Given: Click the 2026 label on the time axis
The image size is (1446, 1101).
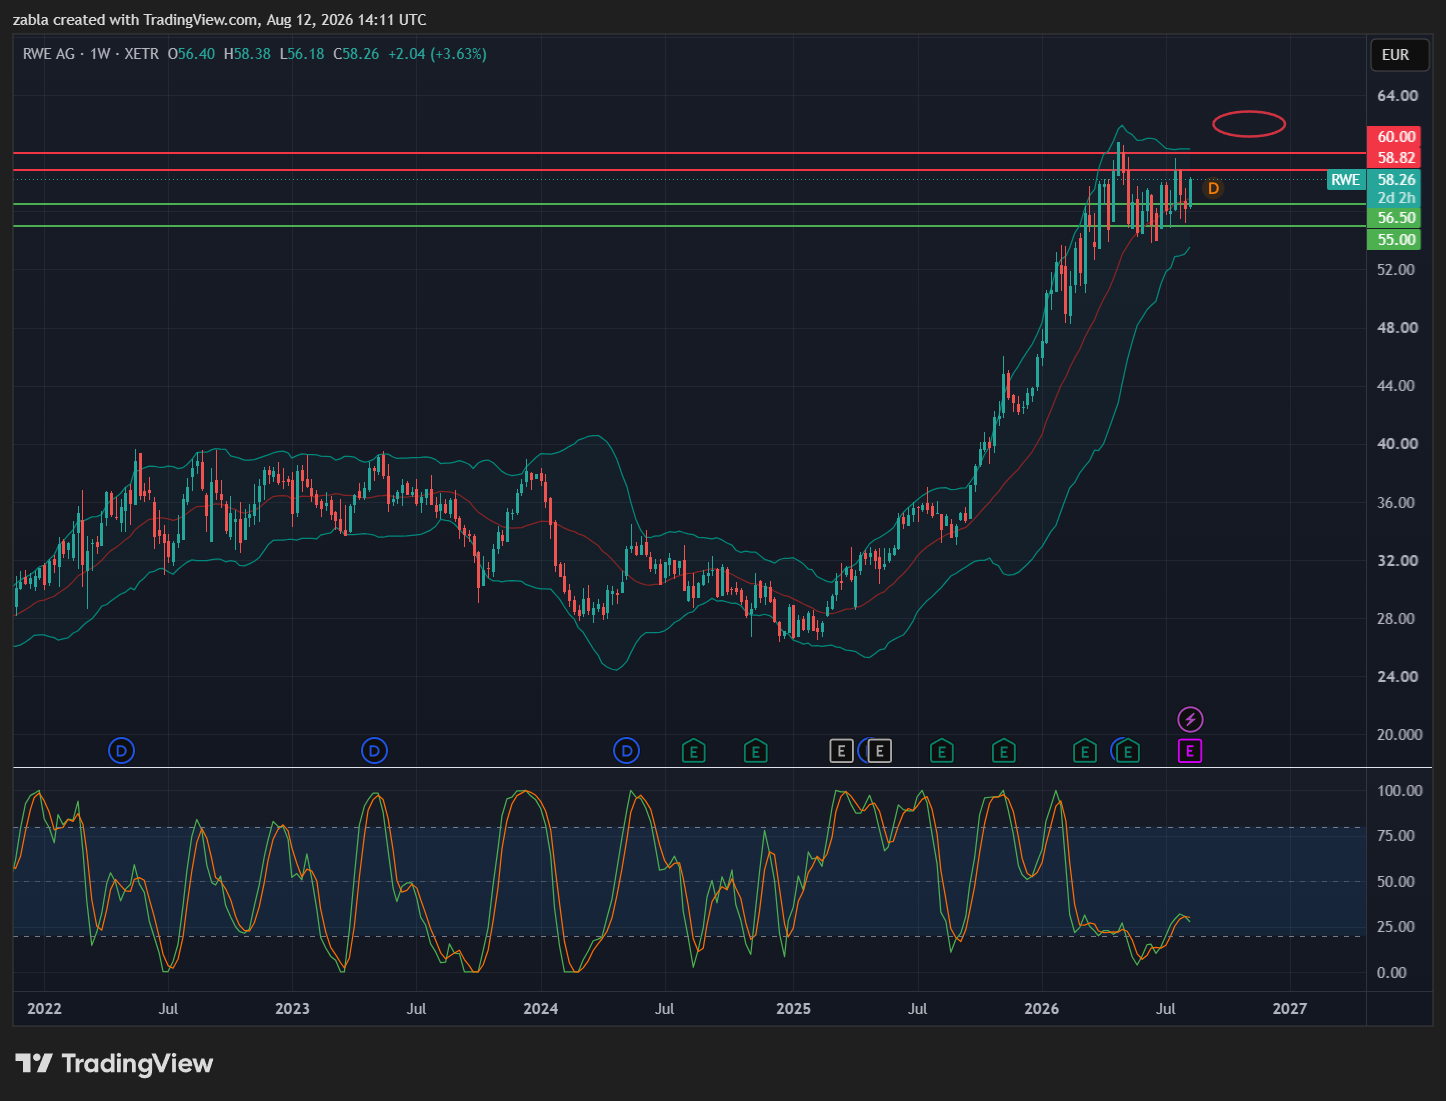Looking at the screenshot, I should [x=1042, y=1009].
